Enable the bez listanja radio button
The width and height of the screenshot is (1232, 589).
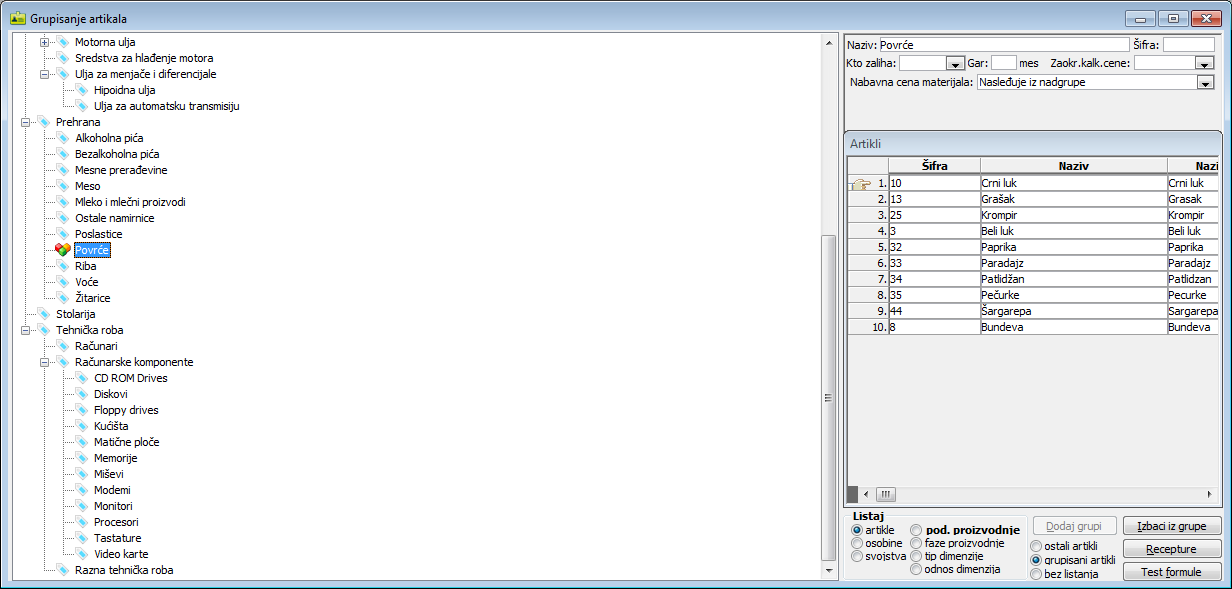[x=1036, y=574]
